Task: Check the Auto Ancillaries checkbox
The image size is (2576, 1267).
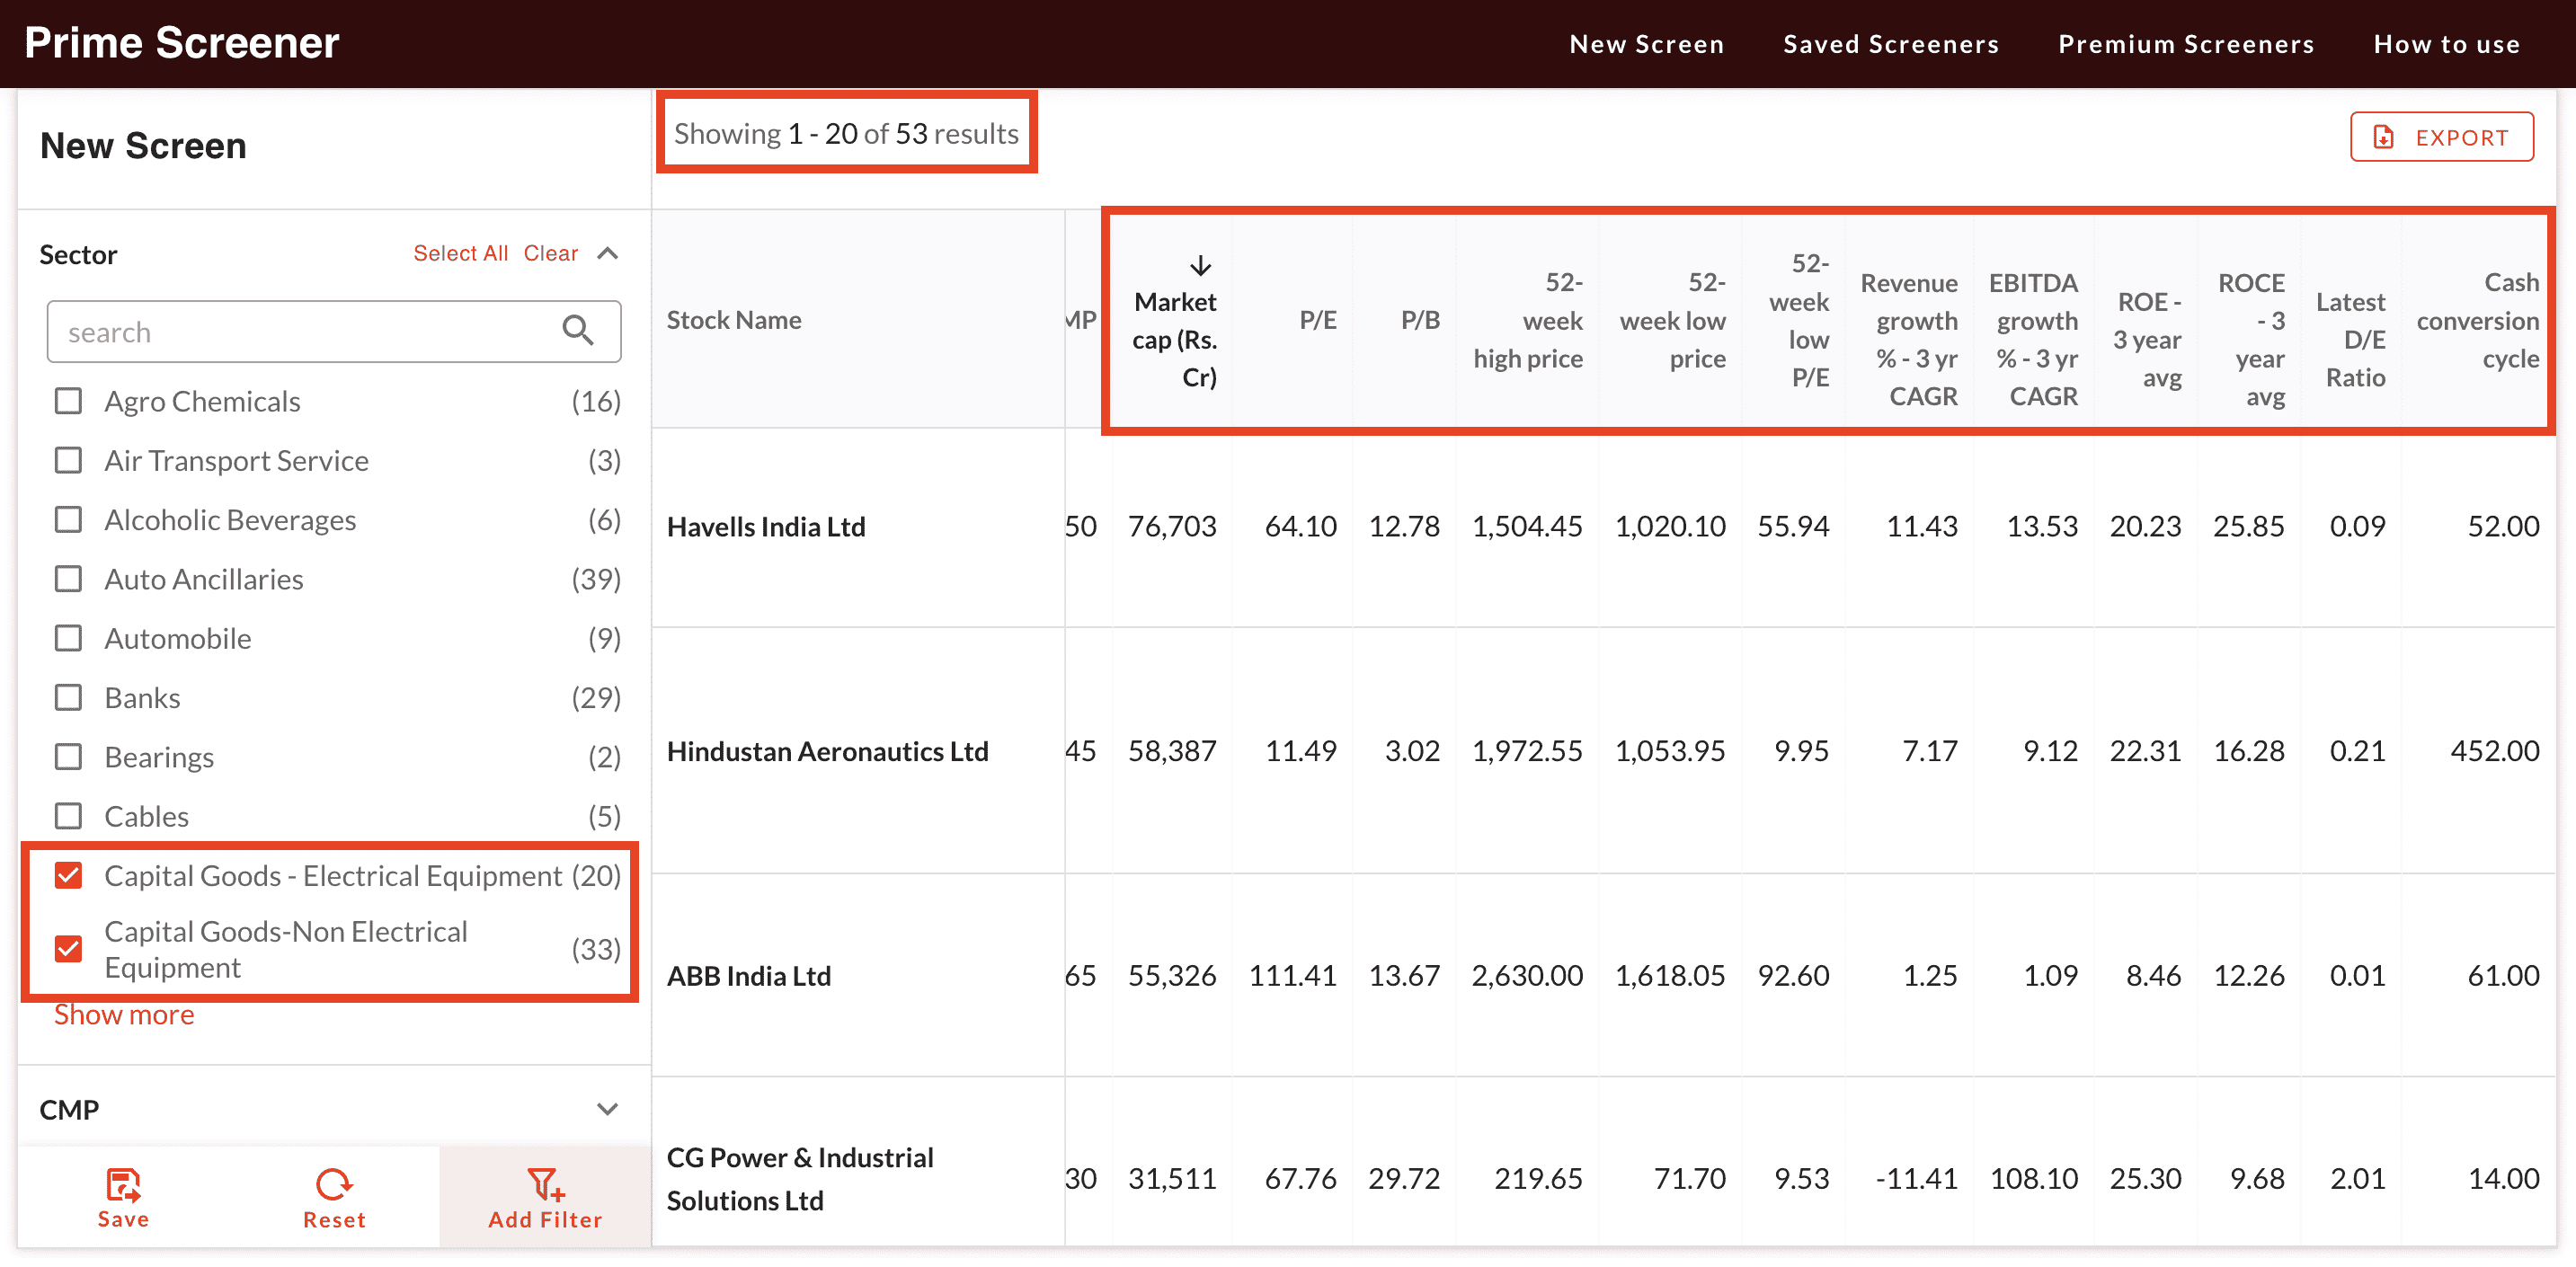Action: tap(68, 579)
